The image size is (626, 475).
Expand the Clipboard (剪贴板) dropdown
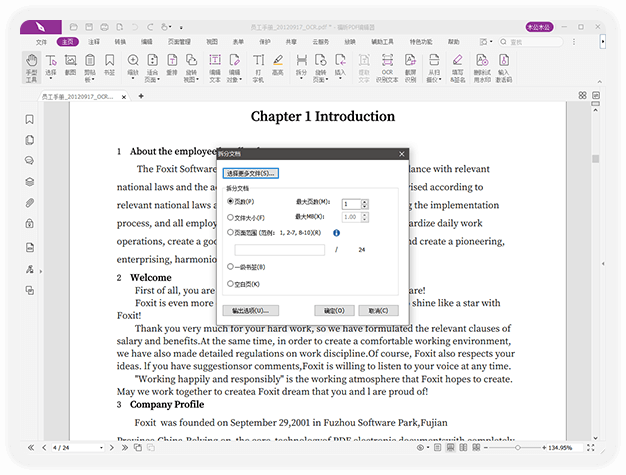tap(93, 80)
